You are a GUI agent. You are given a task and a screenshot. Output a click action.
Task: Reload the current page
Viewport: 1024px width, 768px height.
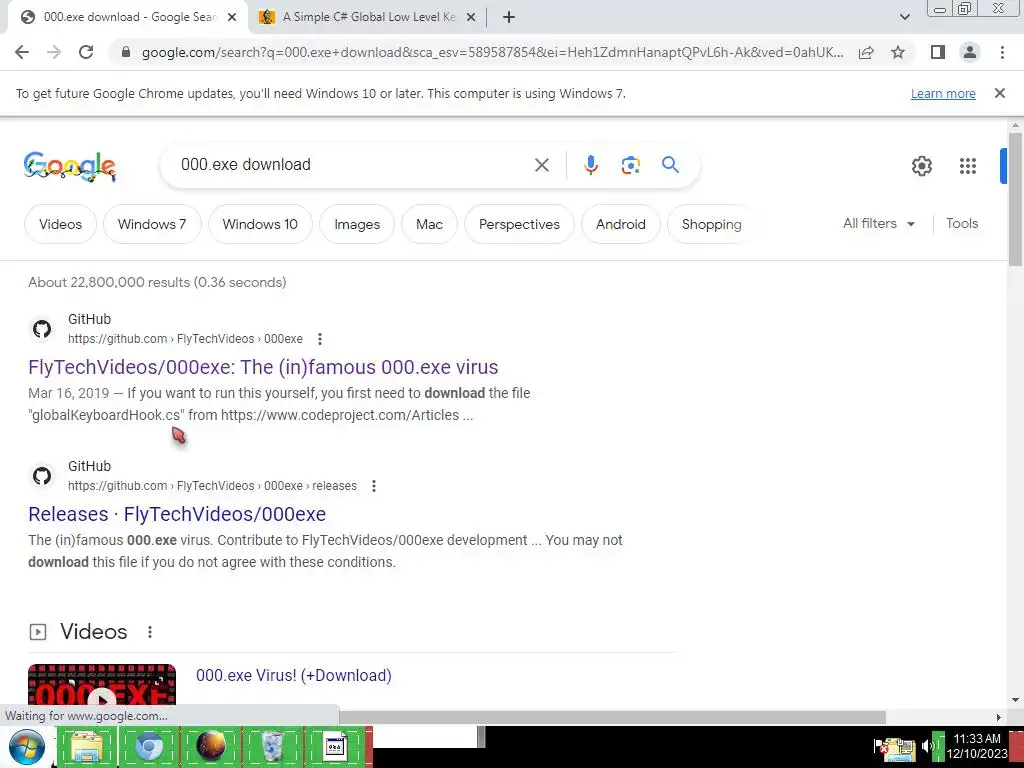pos(86,52)
